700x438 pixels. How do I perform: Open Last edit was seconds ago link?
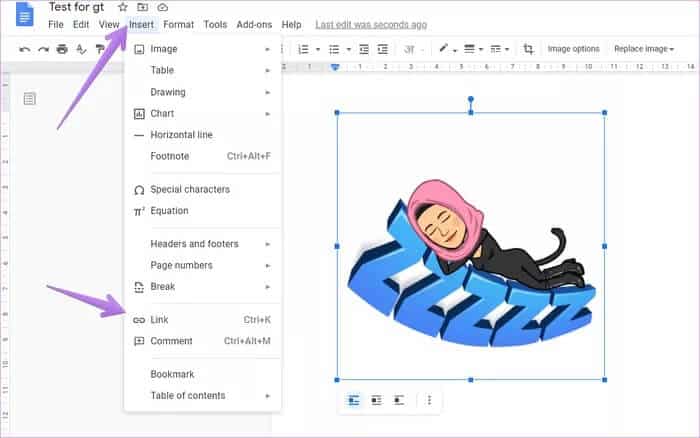(371, 25)
